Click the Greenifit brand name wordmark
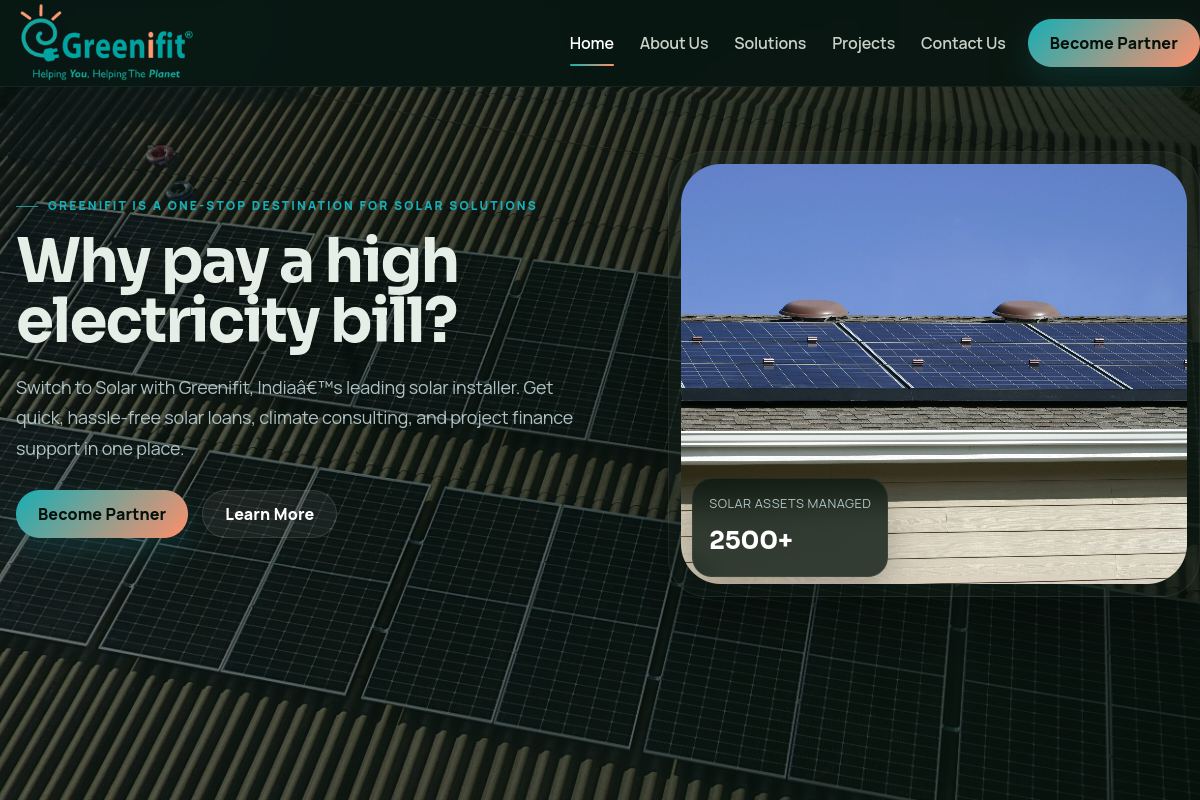The height and width of the screenshot is (800, 1200). pos(124,46)
